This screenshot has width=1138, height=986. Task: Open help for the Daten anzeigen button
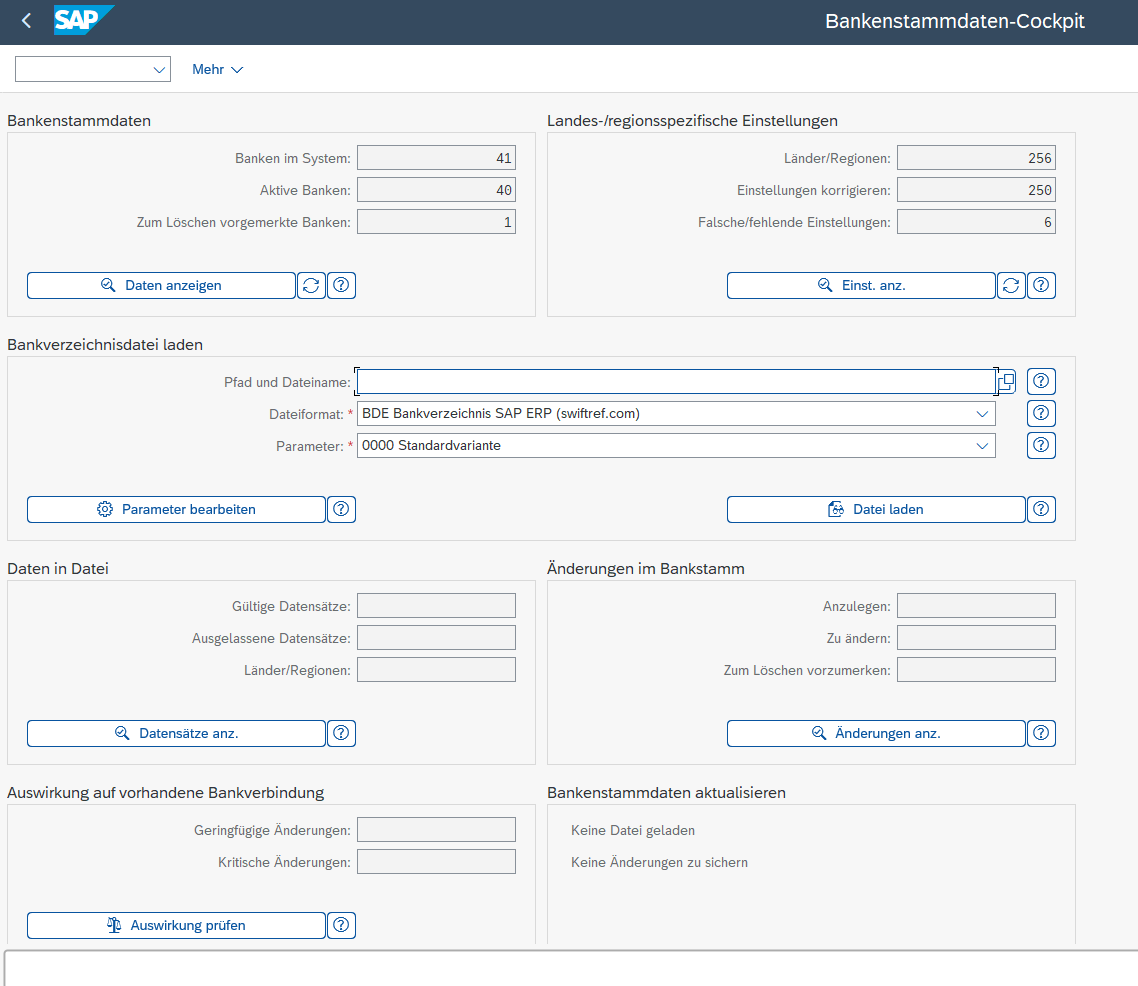(x=342, y=285)
